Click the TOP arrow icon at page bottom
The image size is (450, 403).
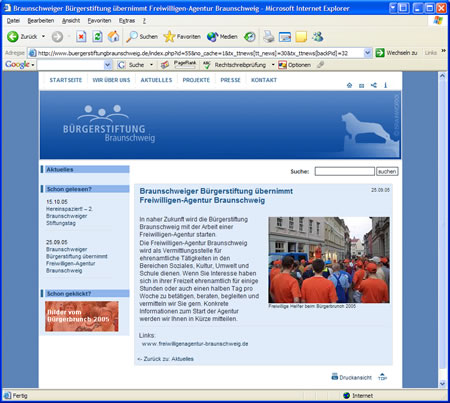tap(382, 377)
